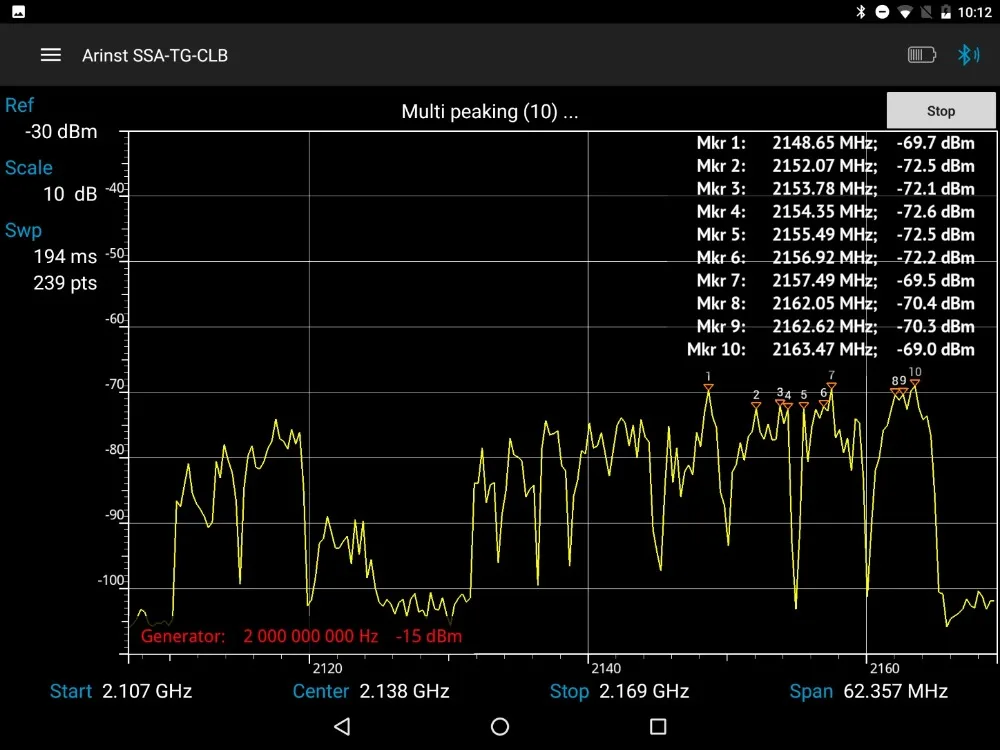Open the Scale setting
The image size is (1000, 750).
pos(29,168)
